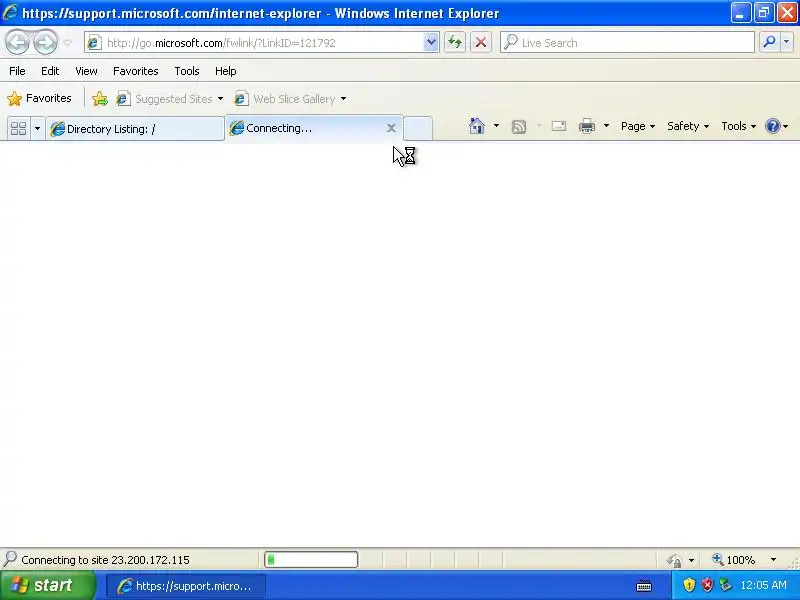The image size is (800, 600).
Task: Open the Safety command menu
Action: click(688, 126)
